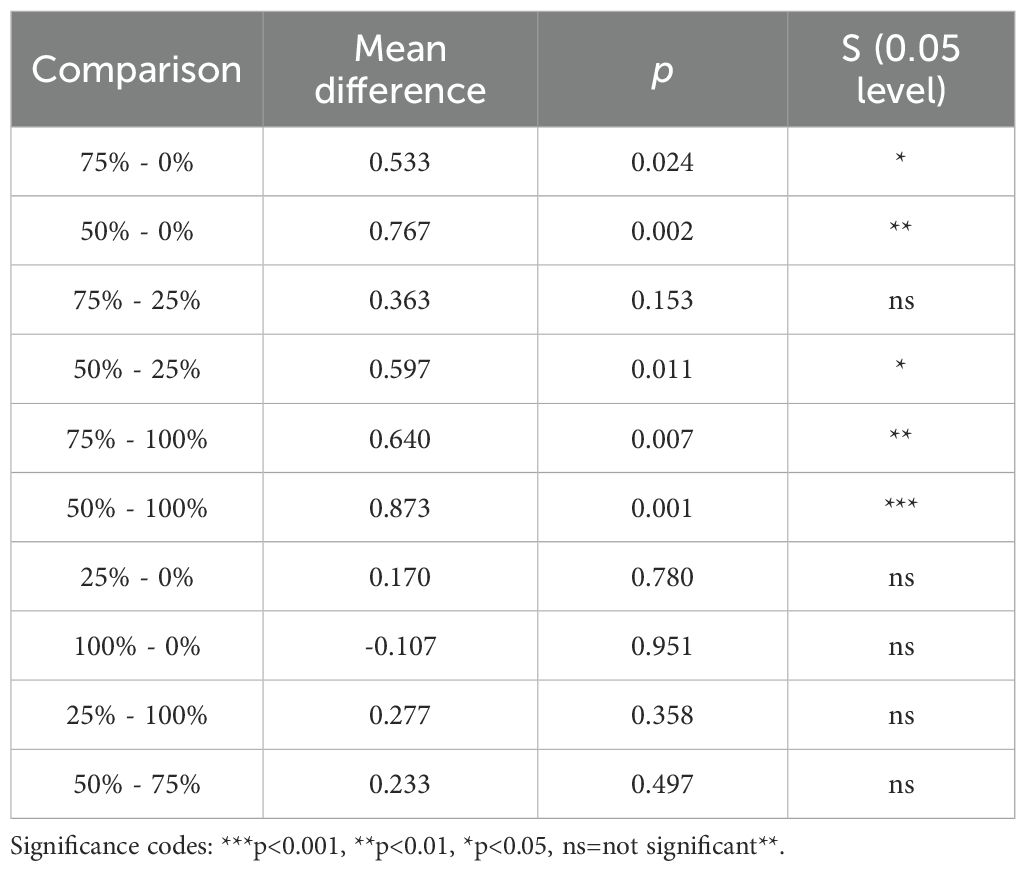Click the 50% - 25% comparison cell

point(137,369)
